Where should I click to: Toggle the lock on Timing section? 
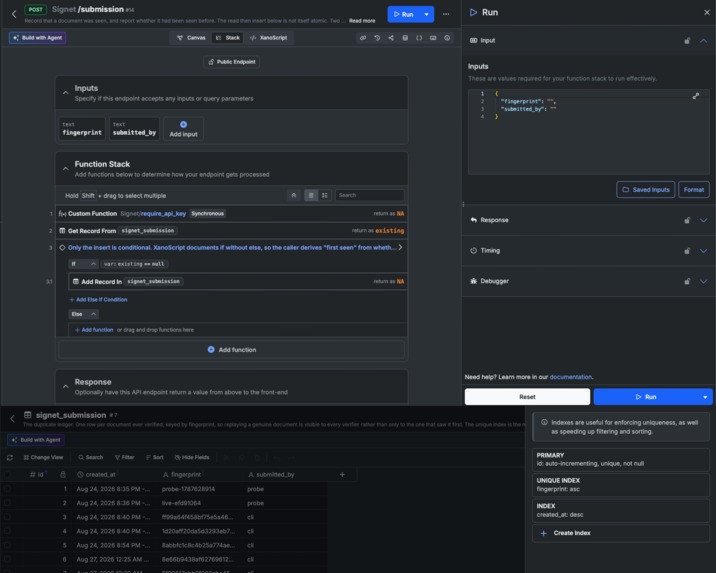(687, 251)
